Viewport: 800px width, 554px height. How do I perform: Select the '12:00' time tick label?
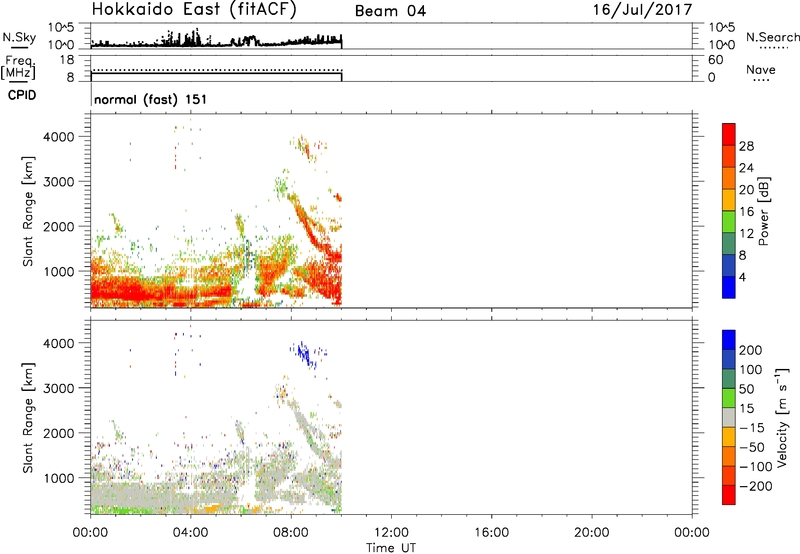(391, 533)
